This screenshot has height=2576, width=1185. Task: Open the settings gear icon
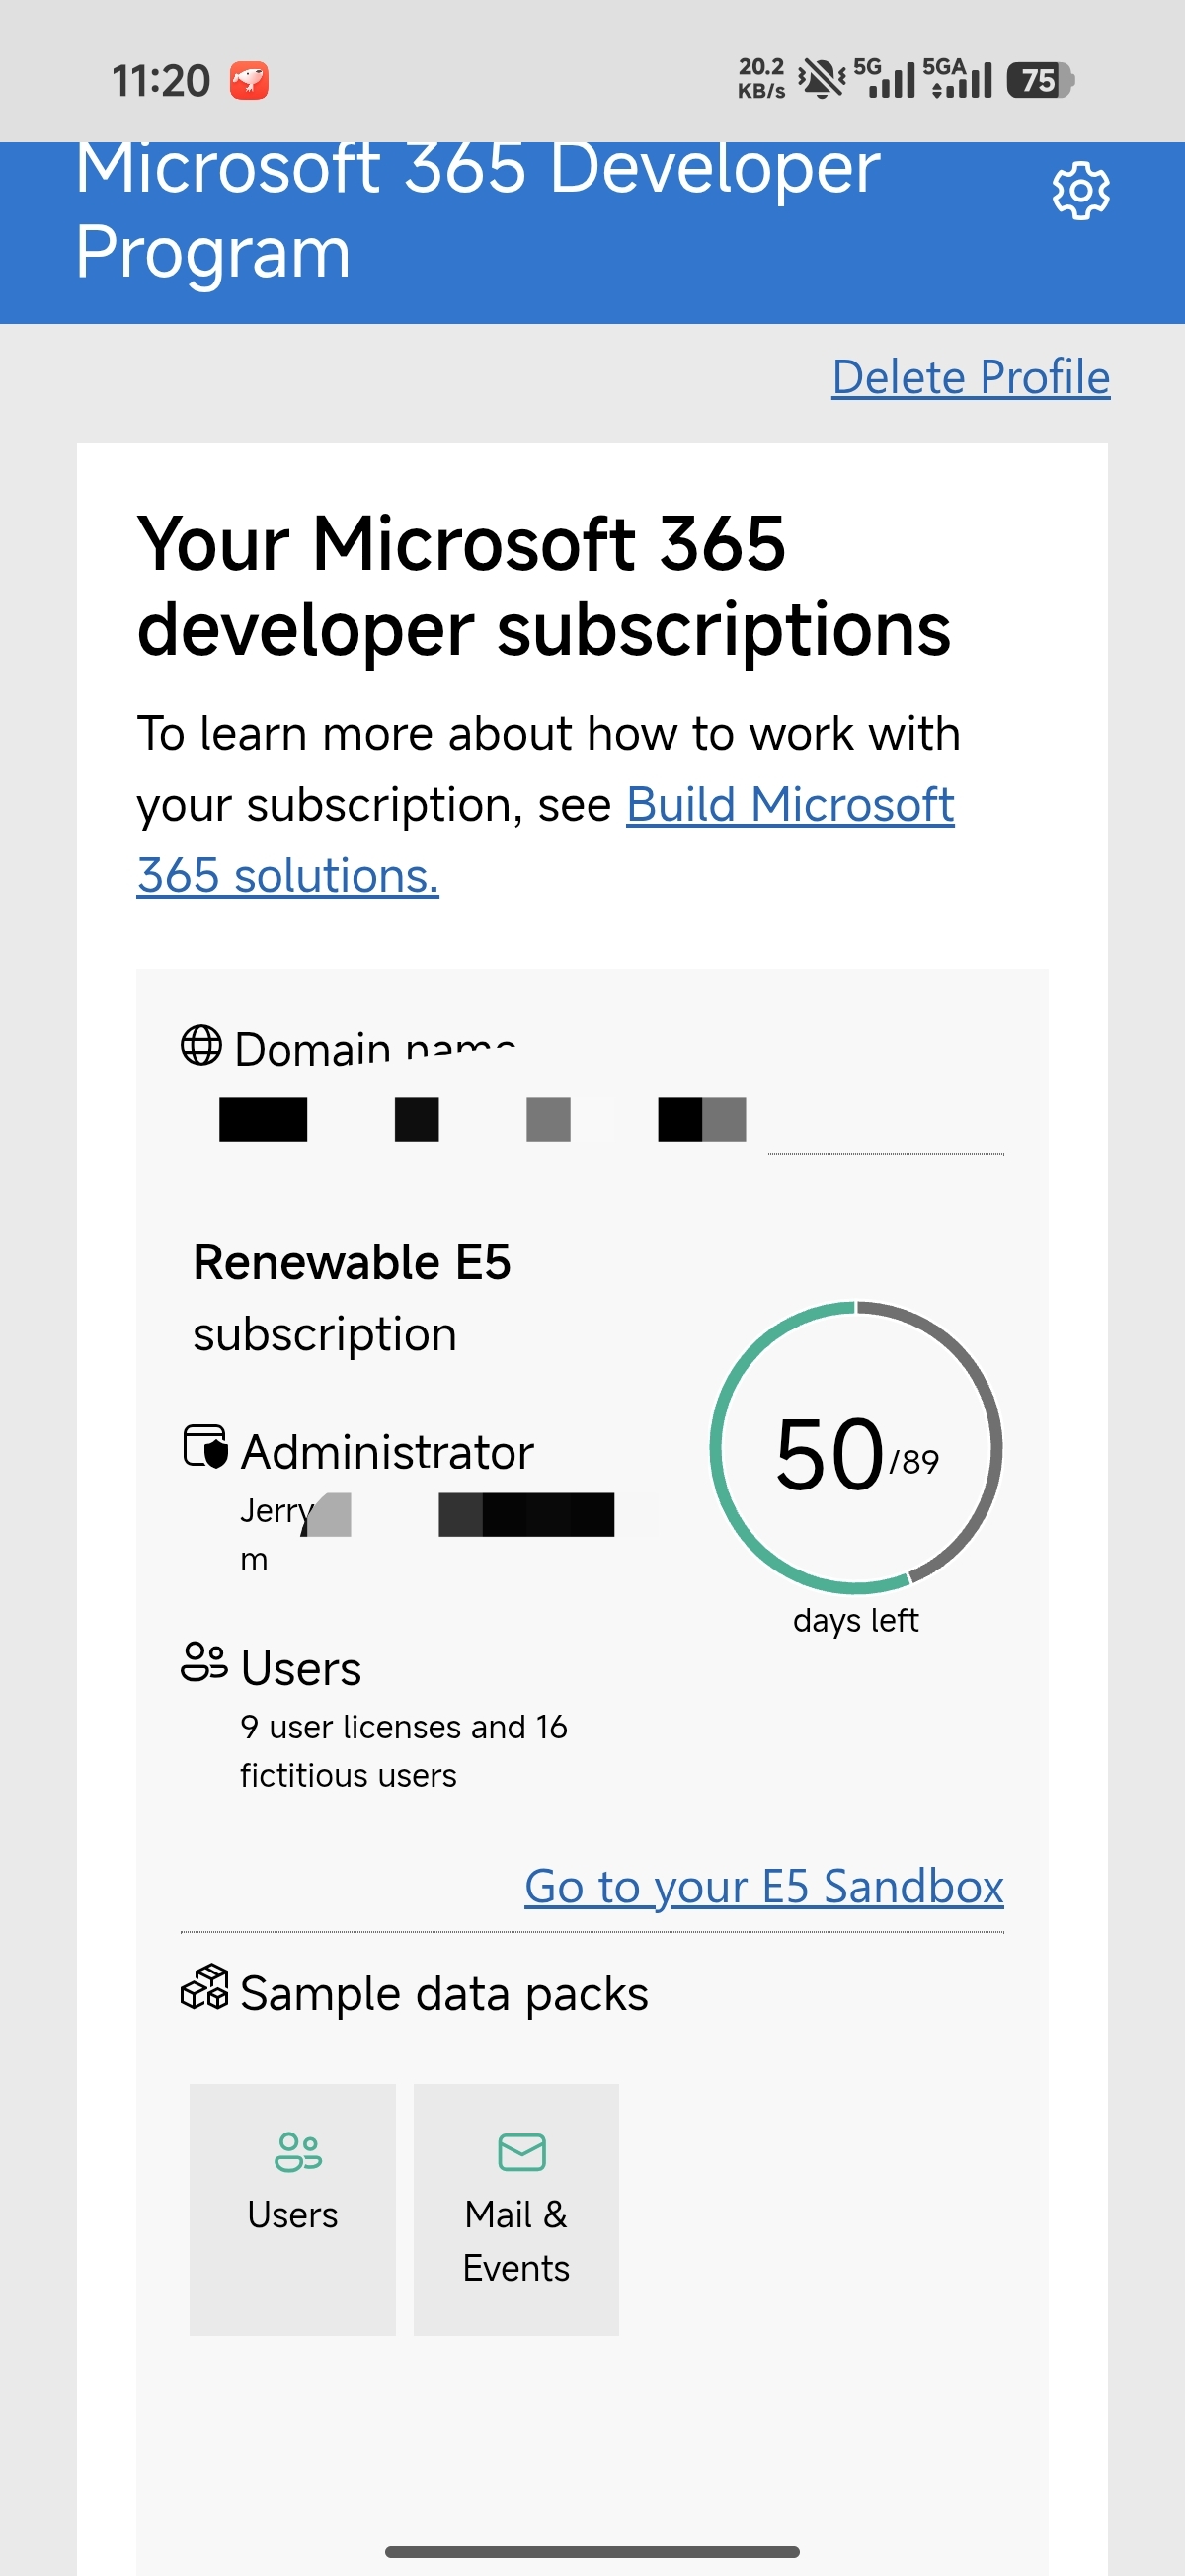tap(1081, 190)
